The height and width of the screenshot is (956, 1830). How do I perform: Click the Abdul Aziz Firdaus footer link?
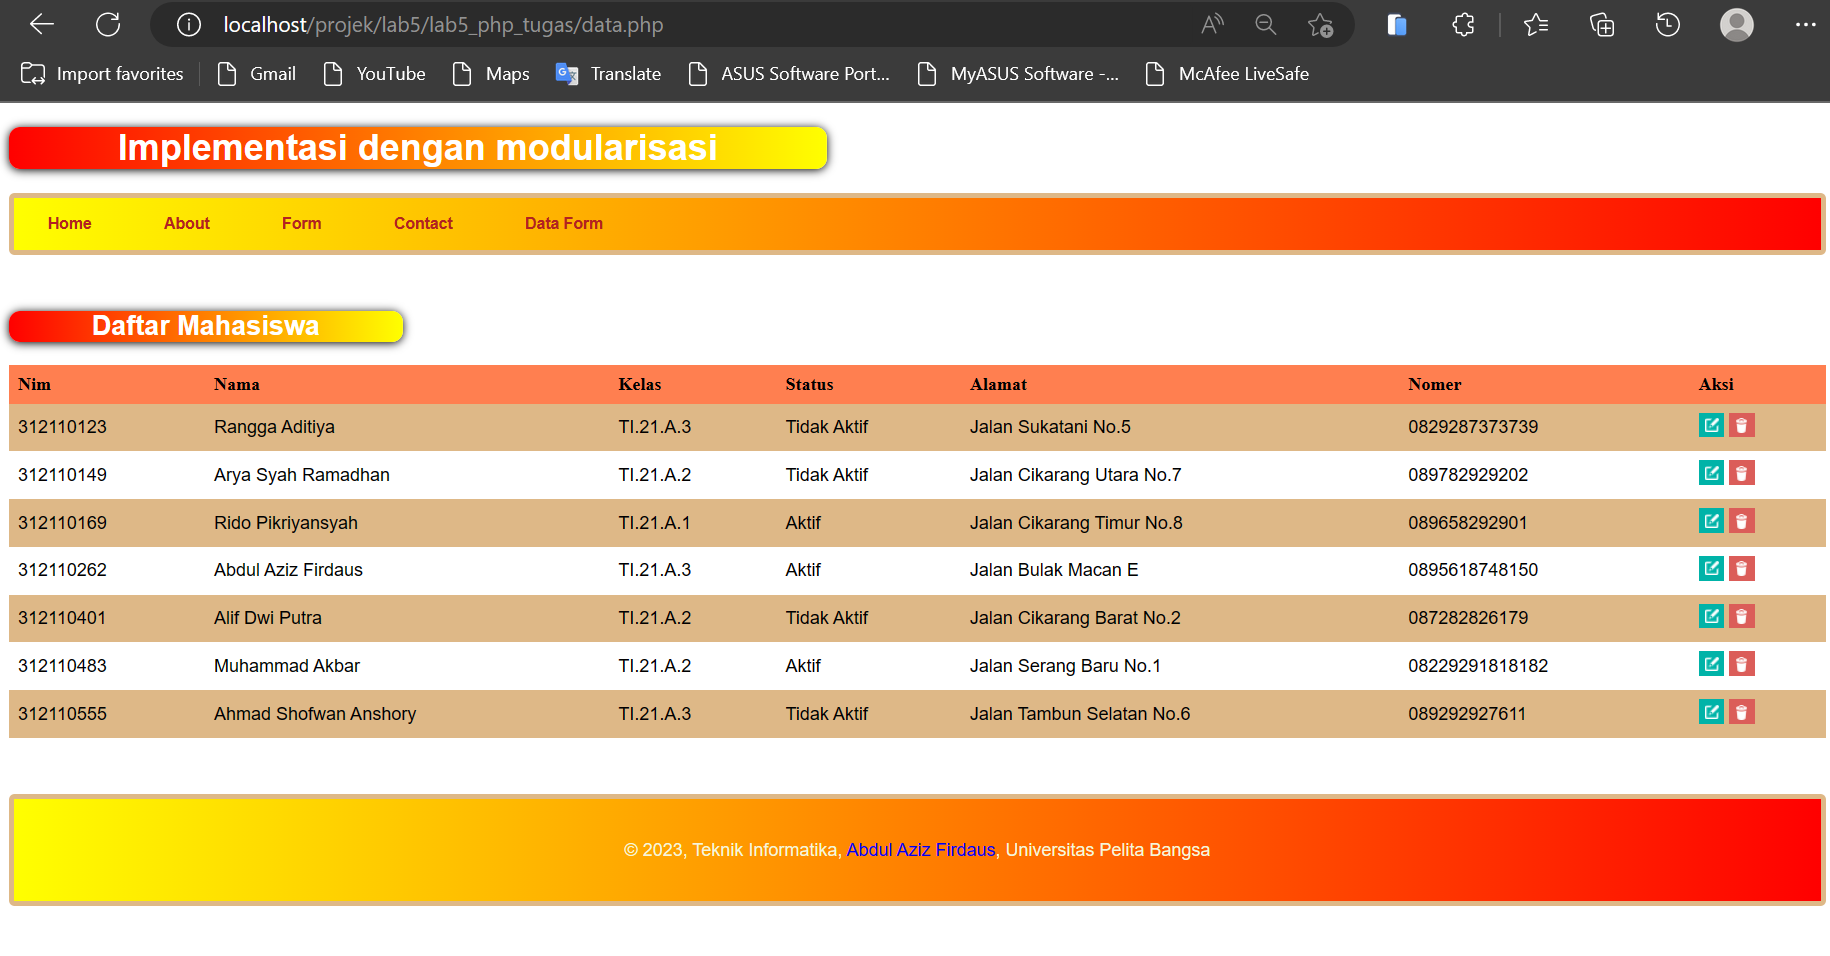[x=920, y=849]
